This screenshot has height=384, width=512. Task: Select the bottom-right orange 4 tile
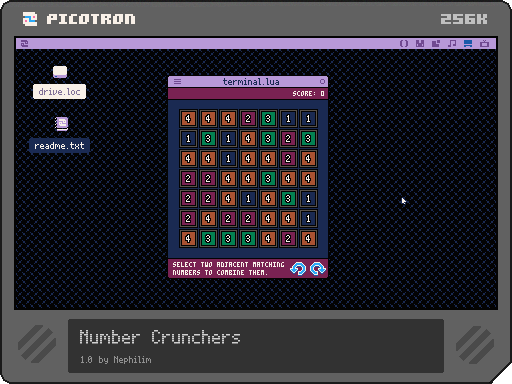(x=308, y=239)
